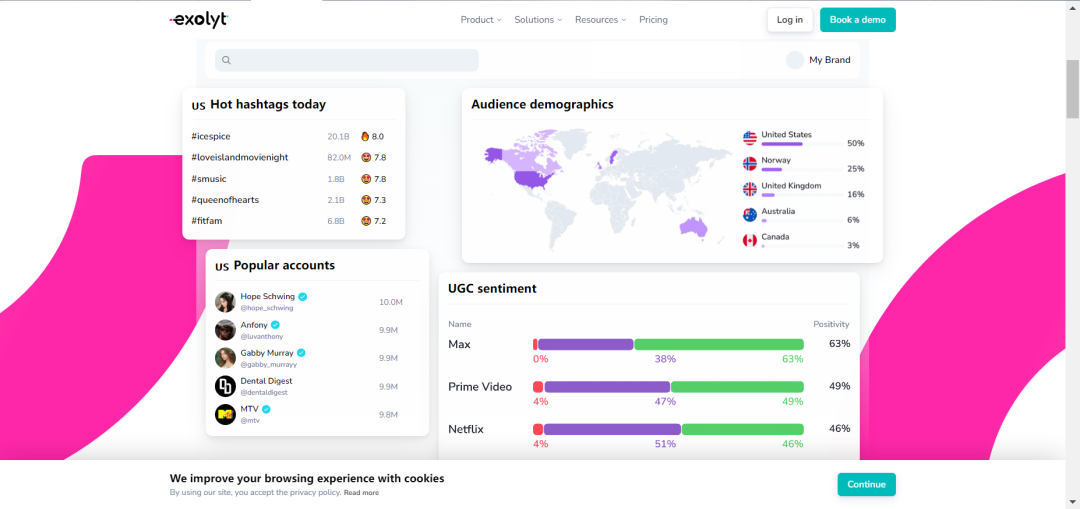Click the search magnifier icon
Screen dimensions: 1080x509
(x=227, y=60)
